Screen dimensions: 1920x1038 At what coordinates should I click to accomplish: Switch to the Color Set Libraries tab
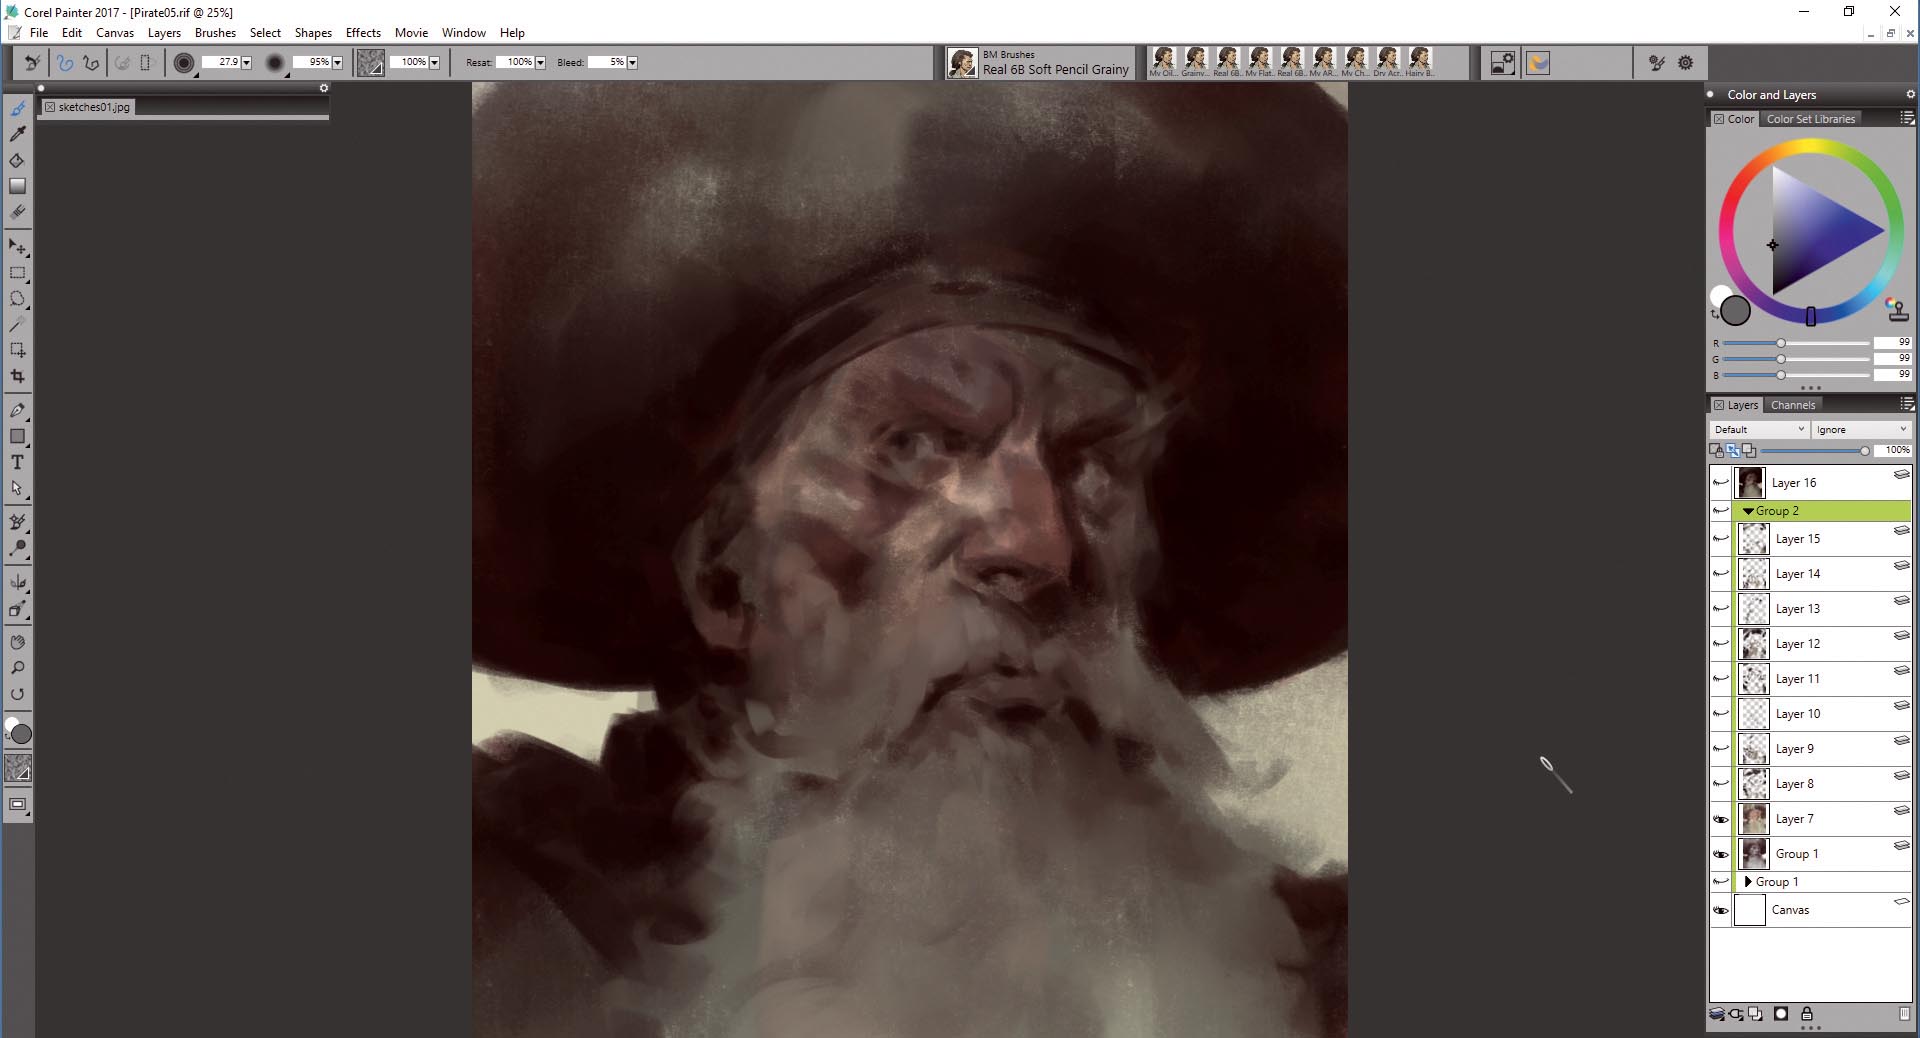click(1810, 119)
